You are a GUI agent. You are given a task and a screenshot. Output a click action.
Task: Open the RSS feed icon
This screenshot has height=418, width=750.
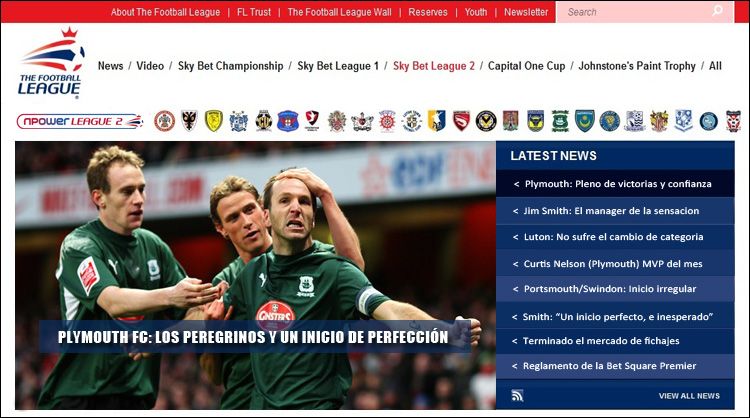pos(518,396)
